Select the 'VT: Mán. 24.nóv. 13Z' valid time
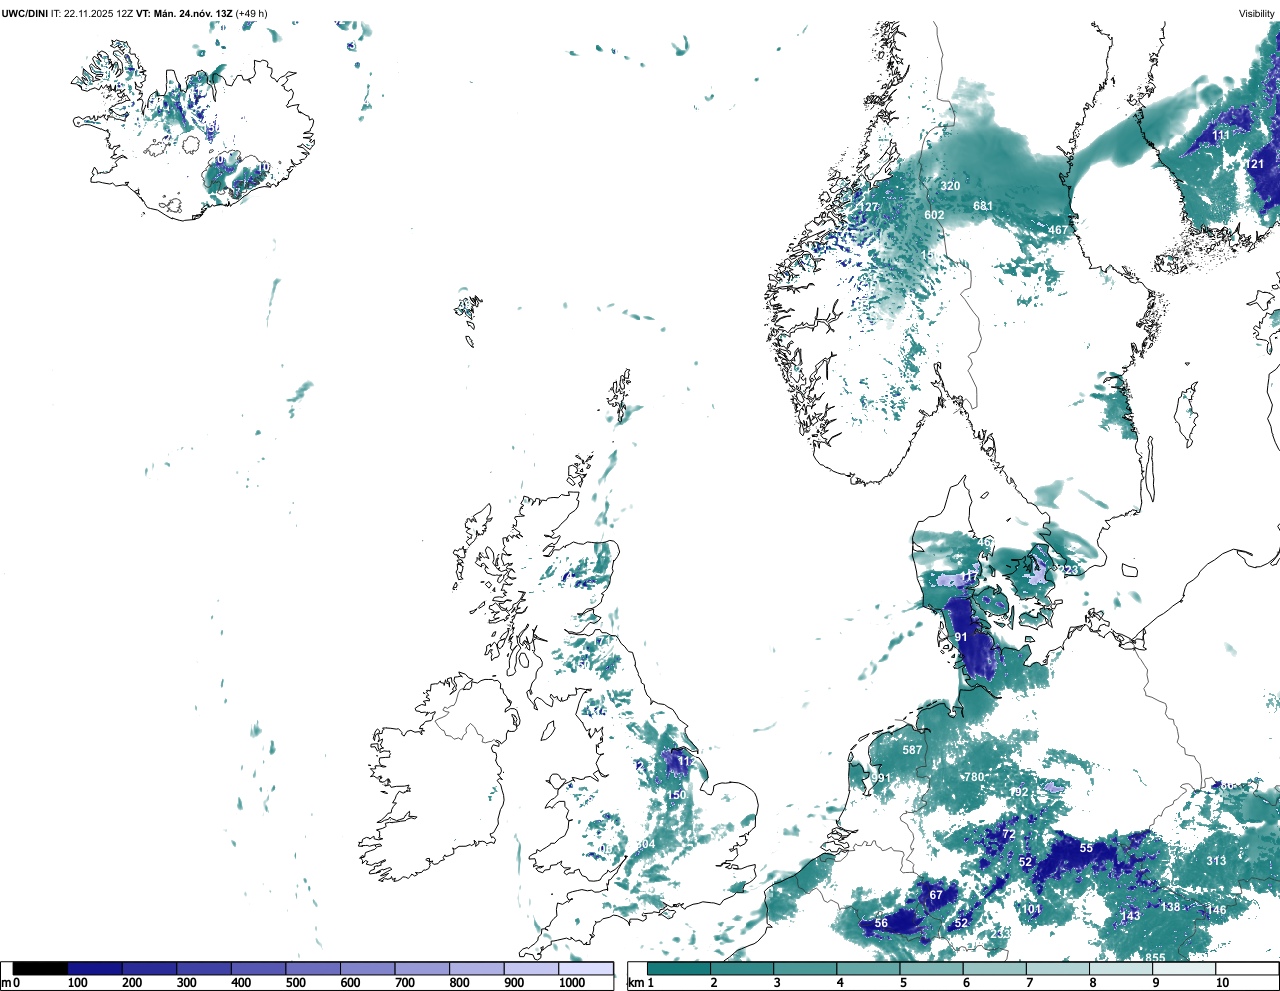1280x991 pixels. pos(184,13)
